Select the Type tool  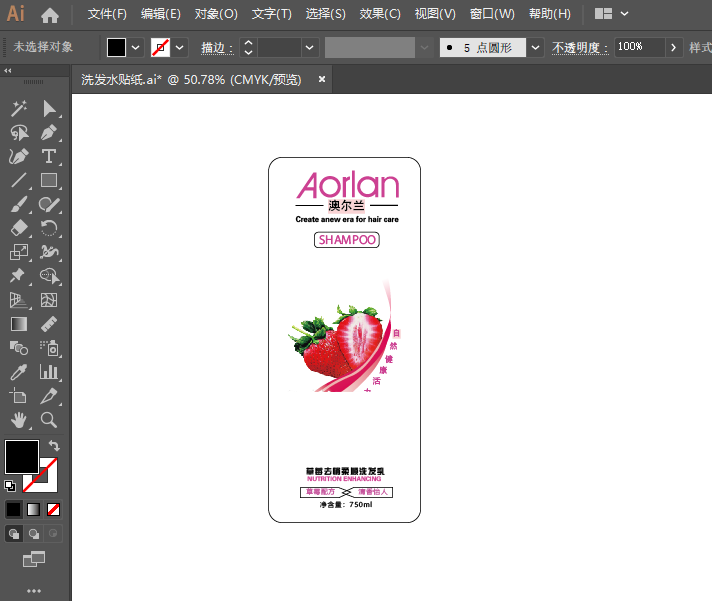pyautogui.click(x=48, y=156)
